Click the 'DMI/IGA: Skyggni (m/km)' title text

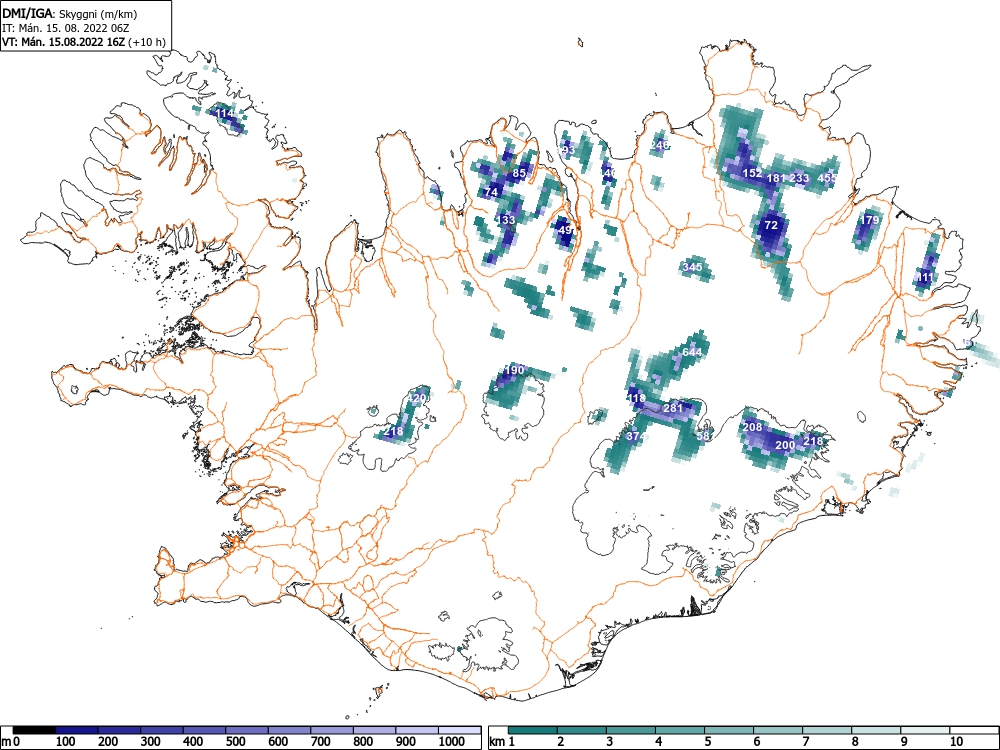tap(70, 13)
